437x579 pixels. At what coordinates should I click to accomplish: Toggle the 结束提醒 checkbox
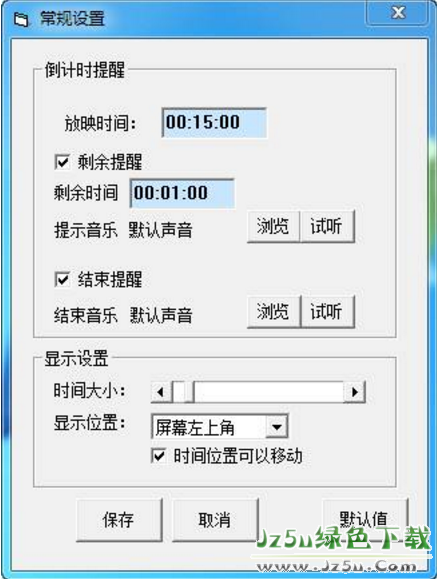tap(62, 279)
